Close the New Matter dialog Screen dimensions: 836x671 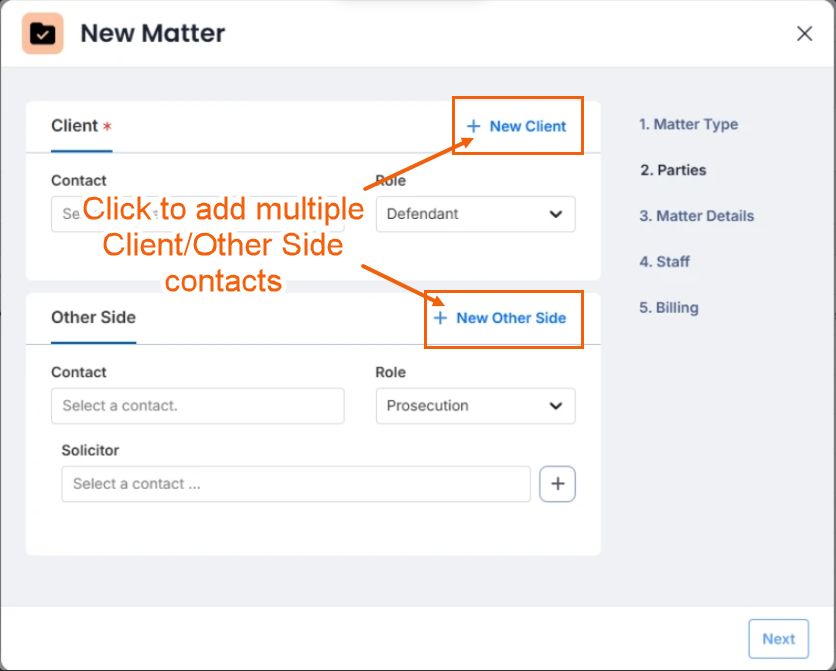[804, 34]
